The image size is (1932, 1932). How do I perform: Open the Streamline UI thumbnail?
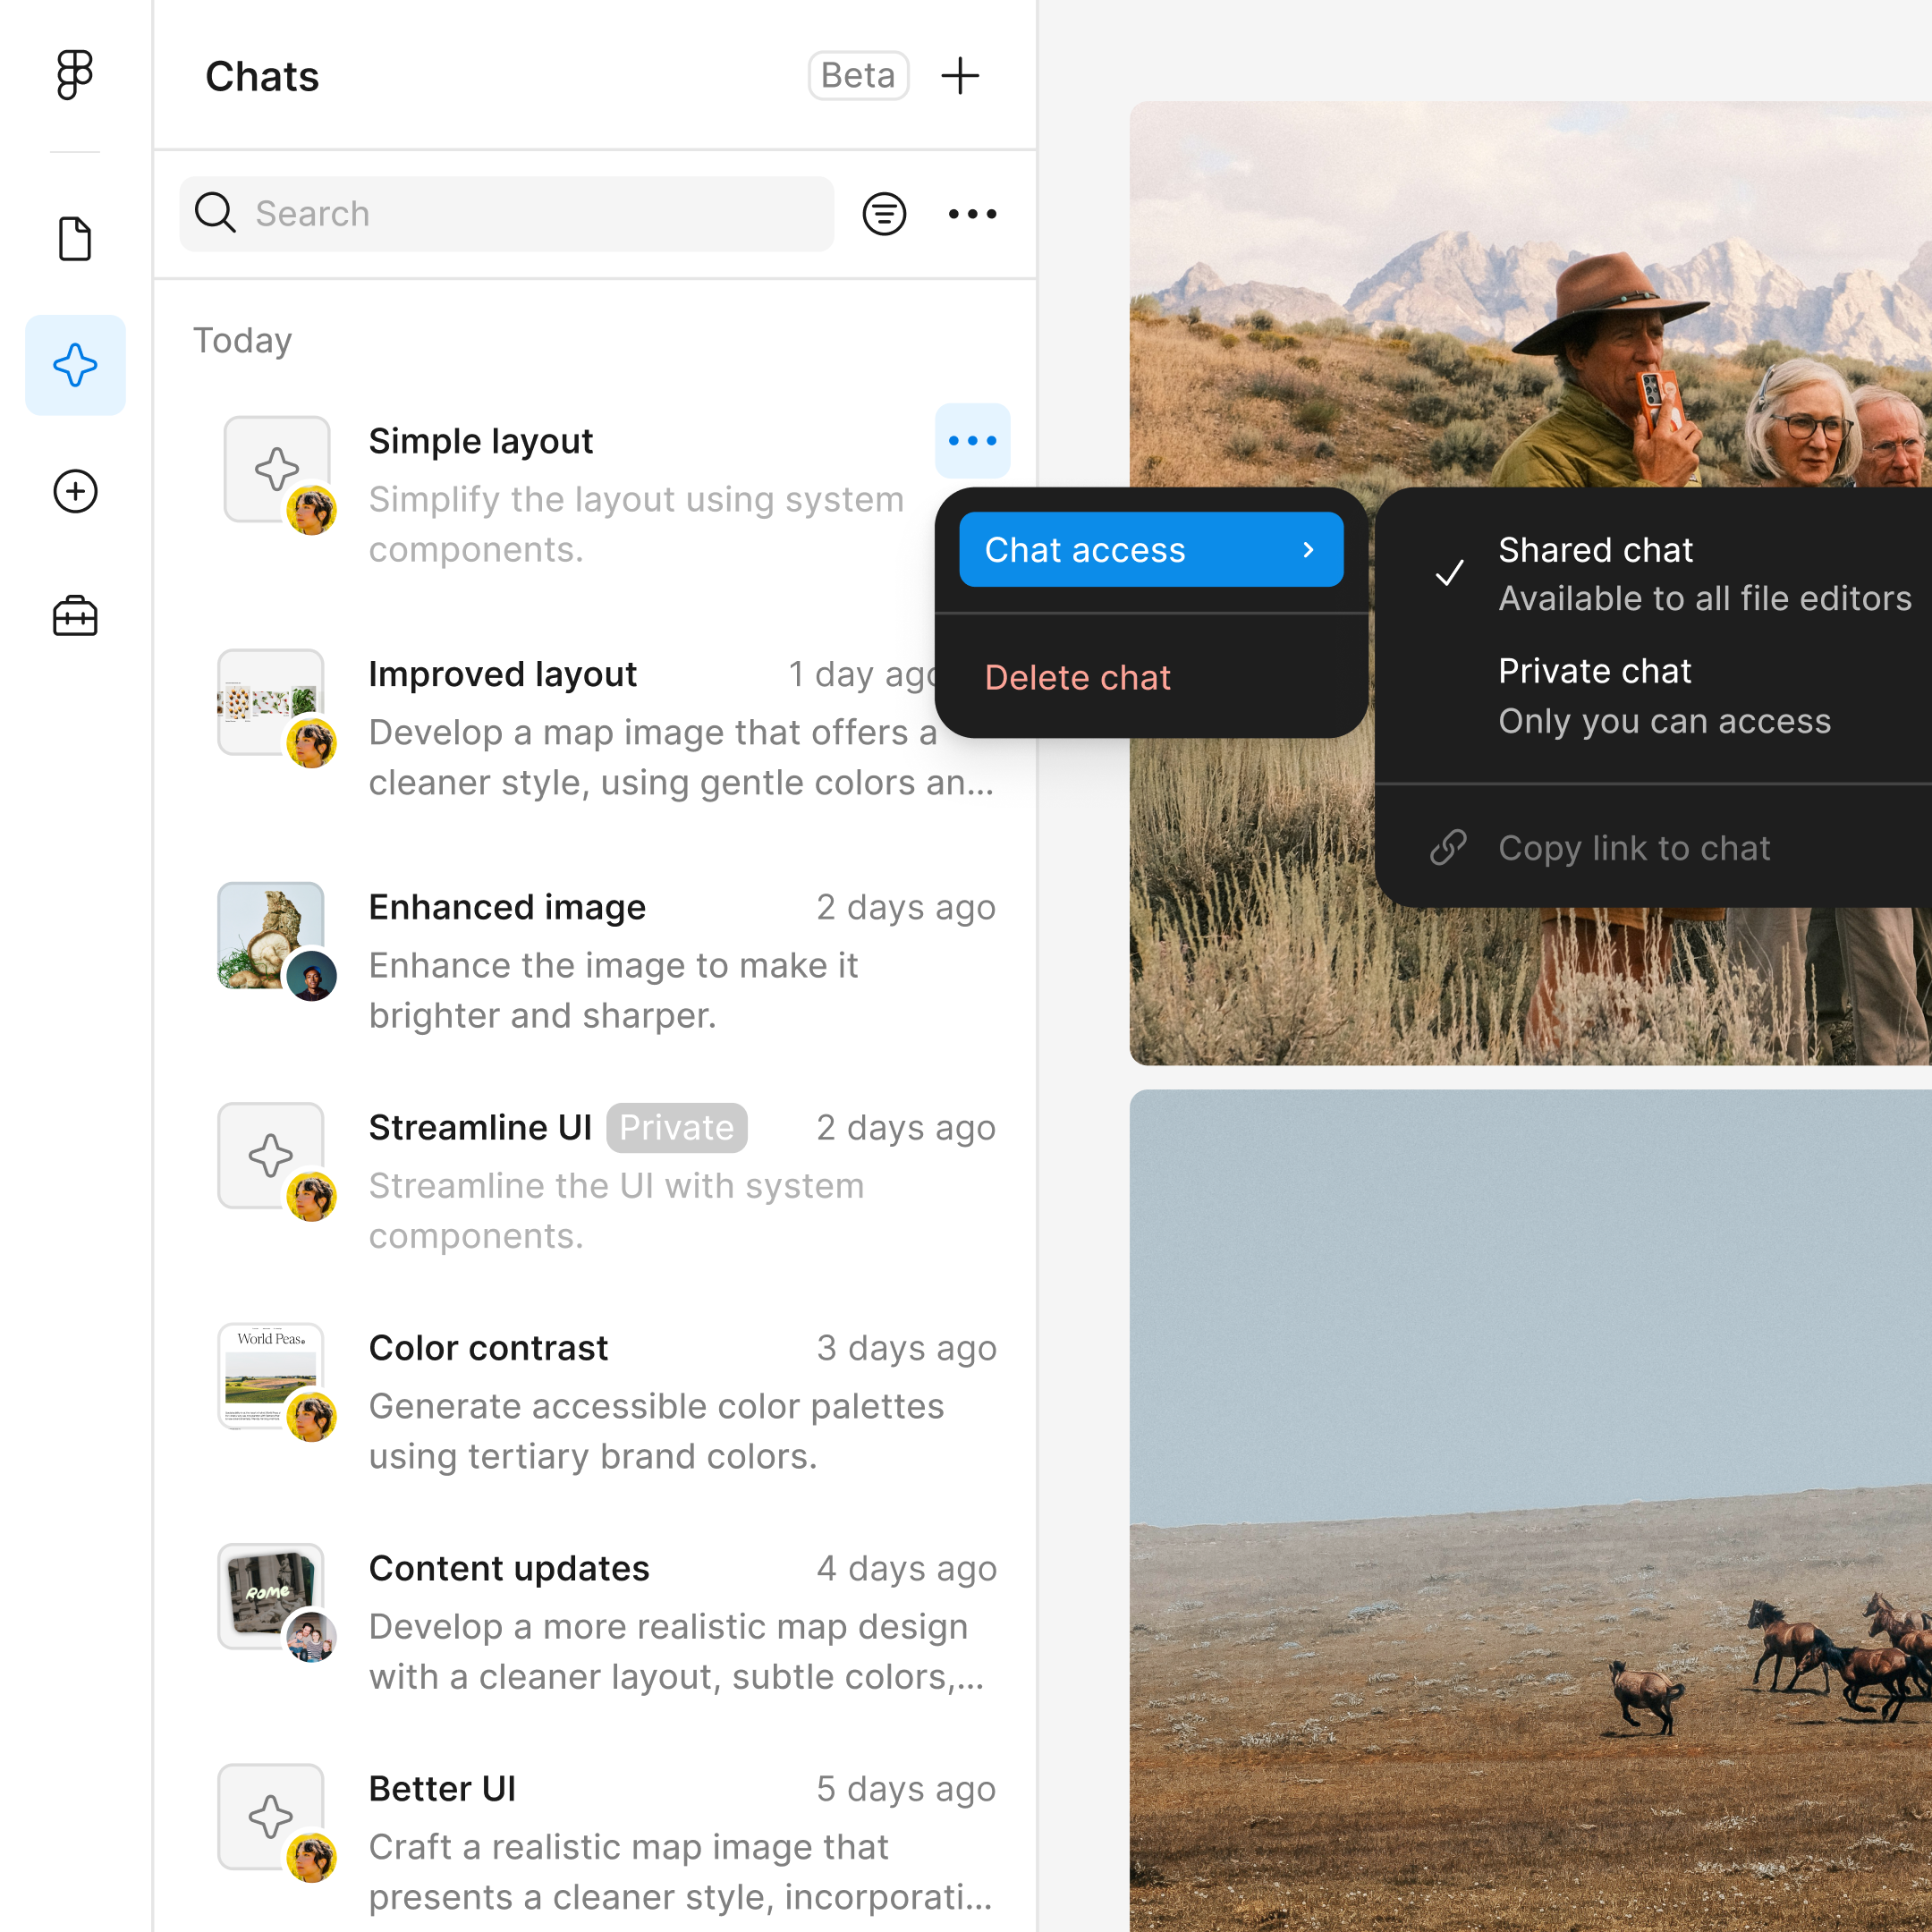click(271, 1155)
